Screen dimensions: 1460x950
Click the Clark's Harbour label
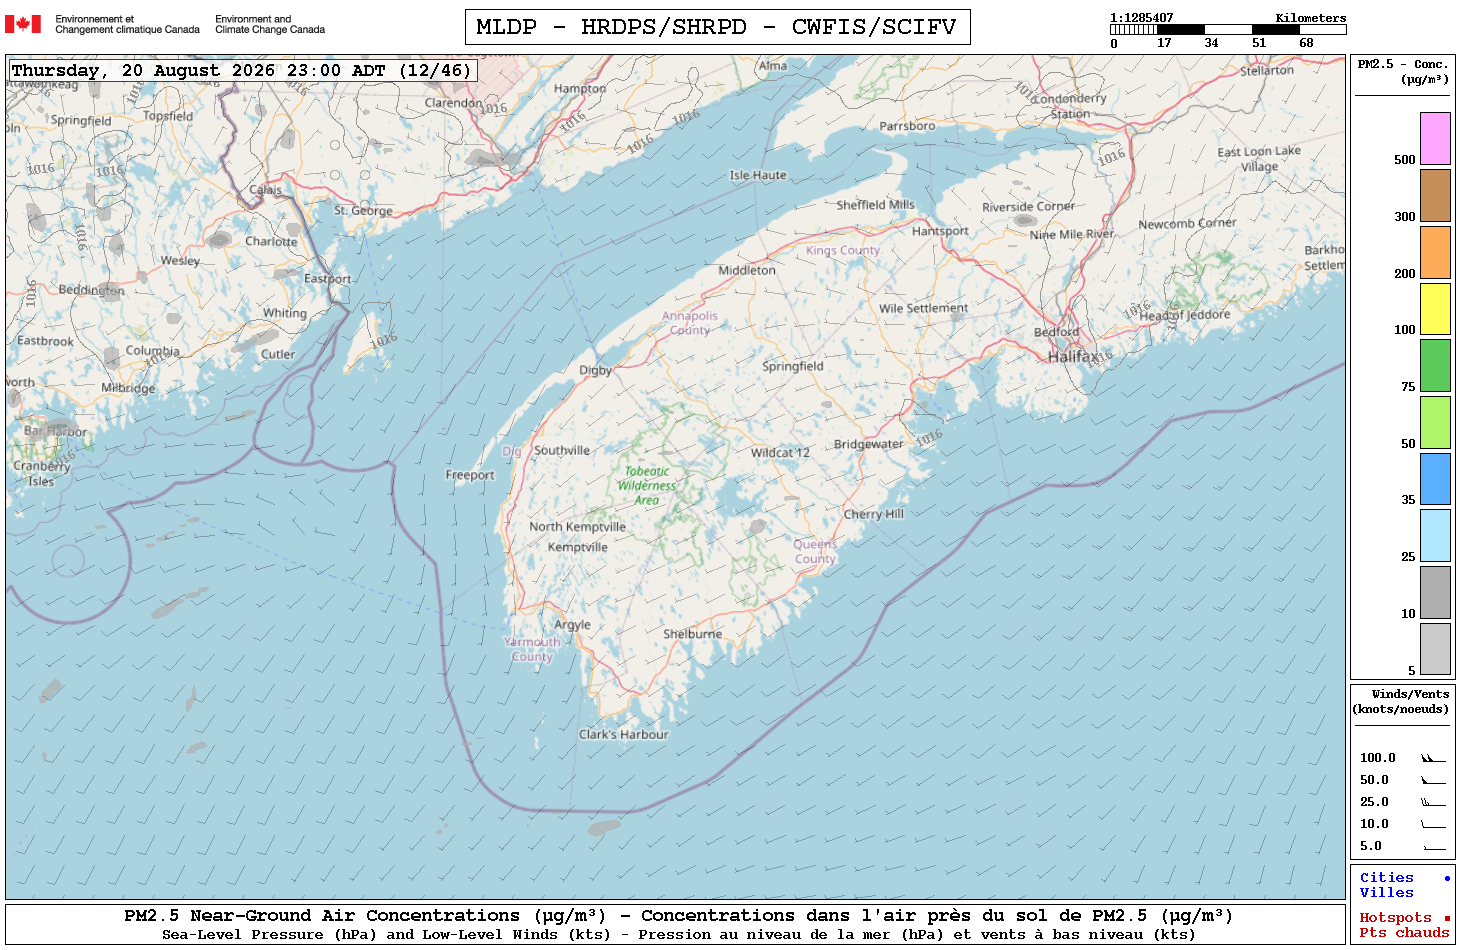[623, 734]
